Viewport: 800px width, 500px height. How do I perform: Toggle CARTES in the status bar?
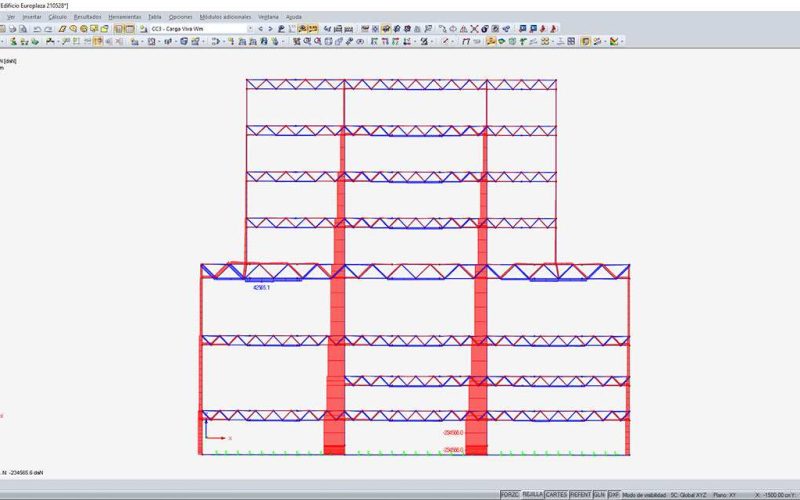556,495
